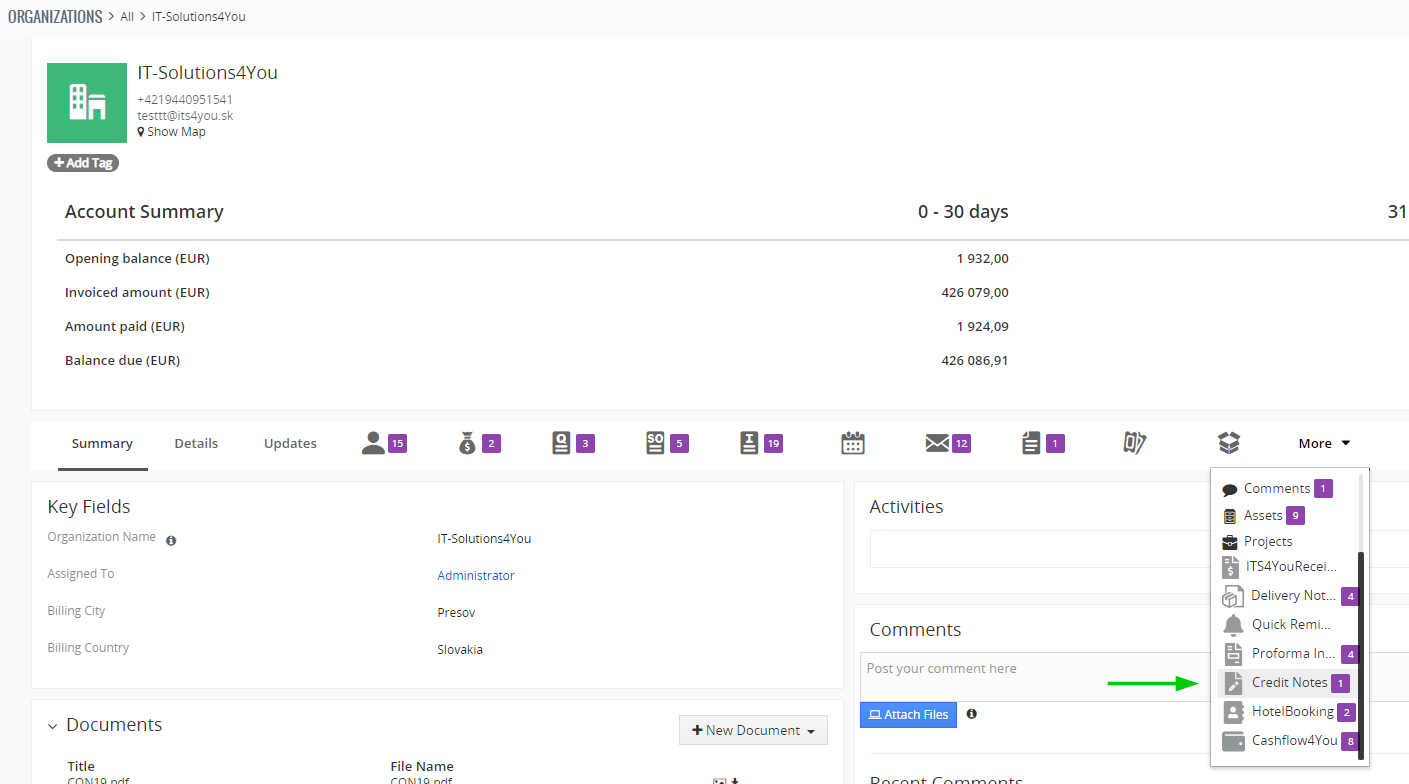Open the Sales Orders tab icon
This screenshot has height=784, width=1409.
pos(655,443)
